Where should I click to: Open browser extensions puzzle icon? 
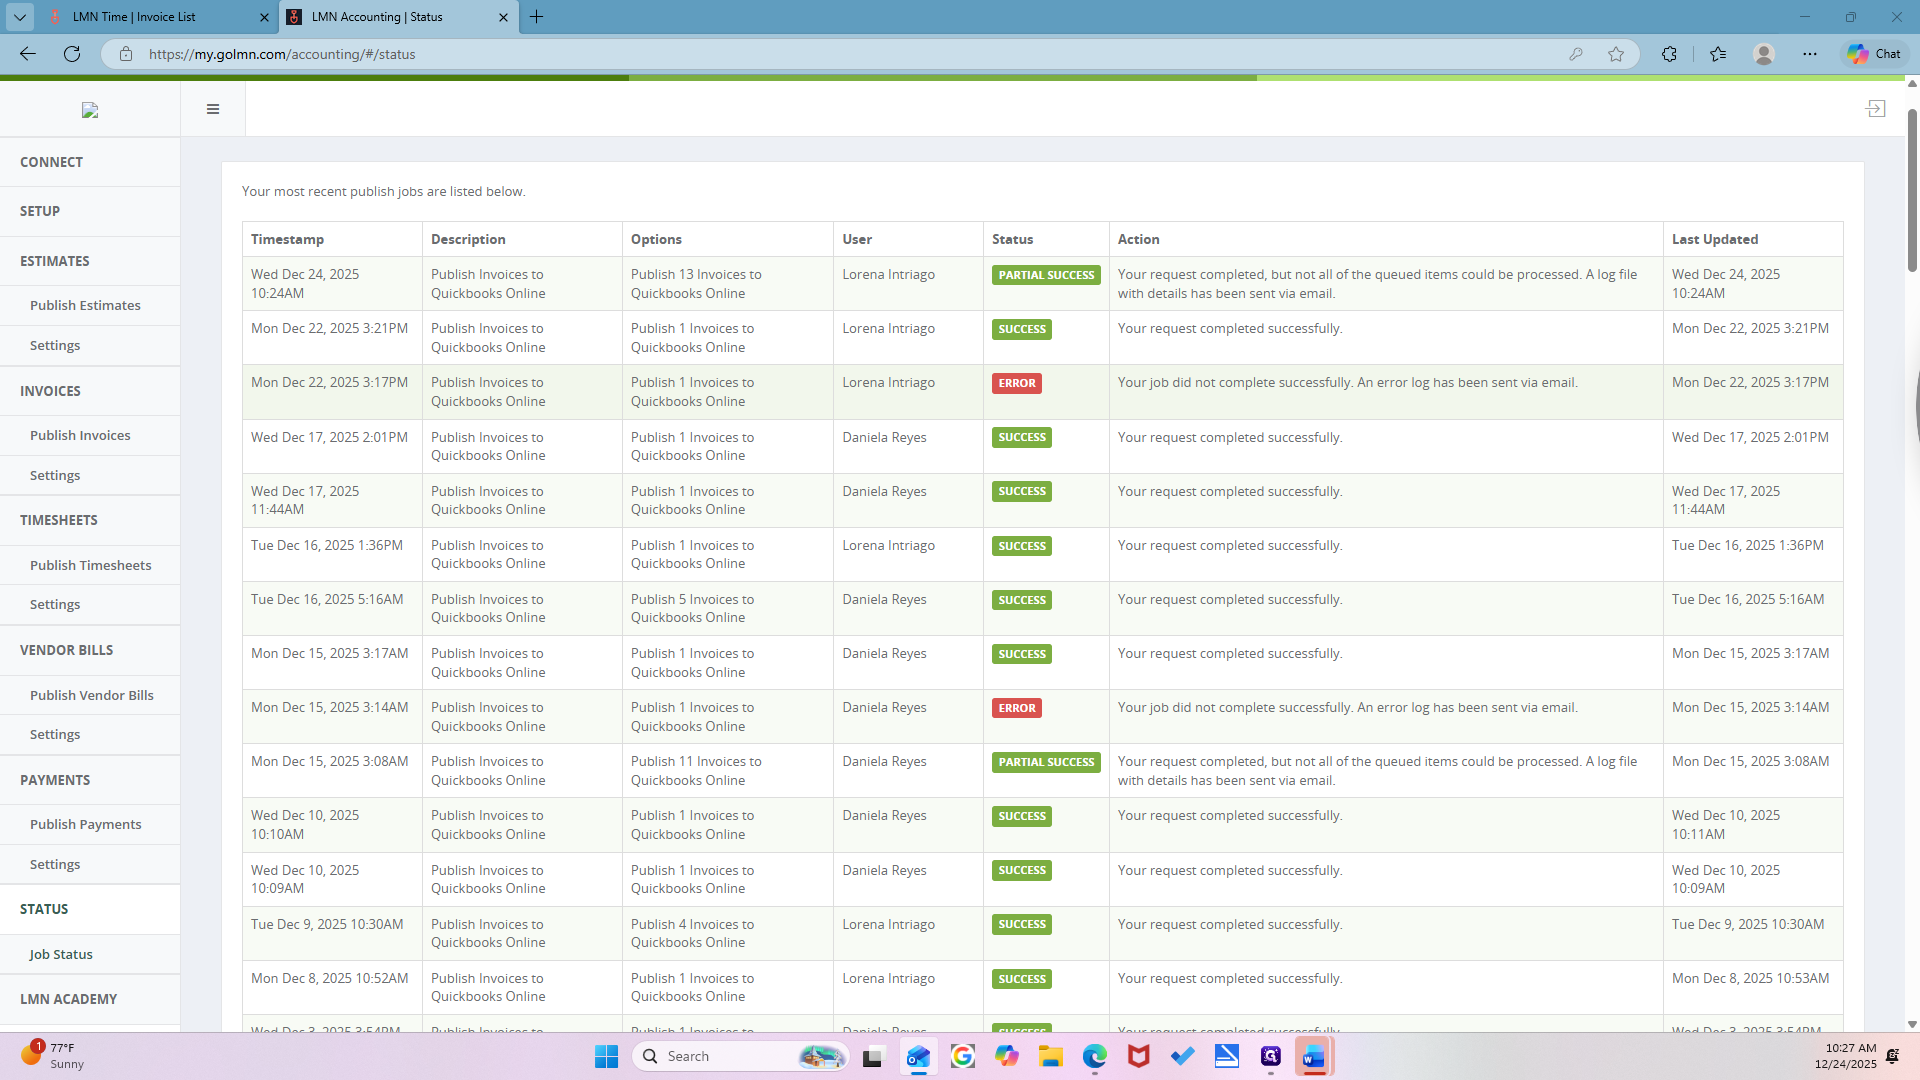1669,54
